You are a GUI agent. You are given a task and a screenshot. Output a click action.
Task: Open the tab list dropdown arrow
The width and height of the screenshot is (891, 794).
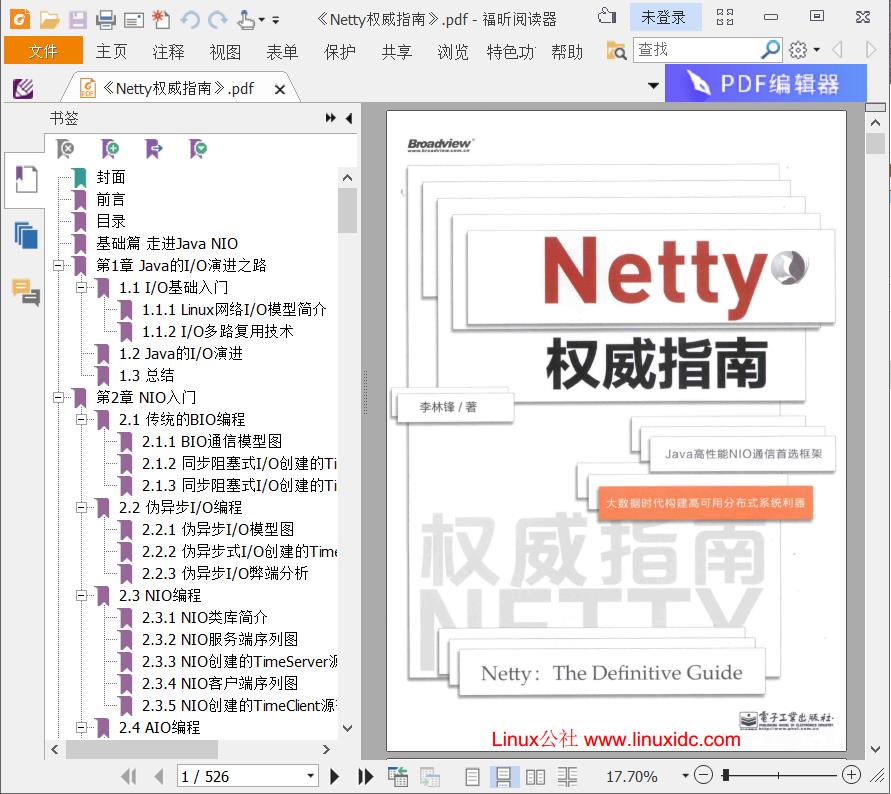653,86
